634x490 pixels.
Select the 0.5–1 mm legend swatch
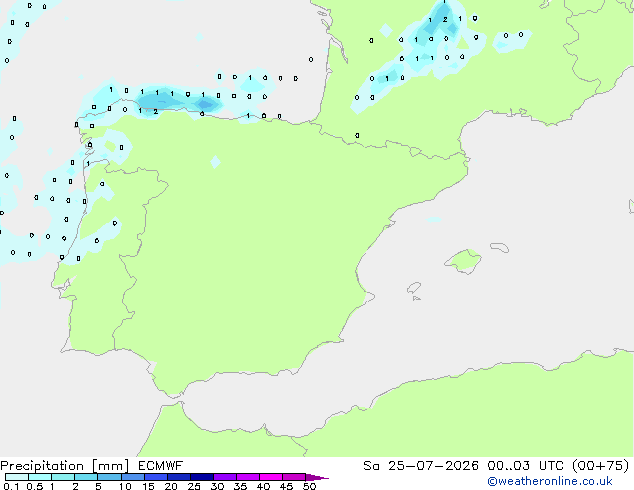[40, 477]
